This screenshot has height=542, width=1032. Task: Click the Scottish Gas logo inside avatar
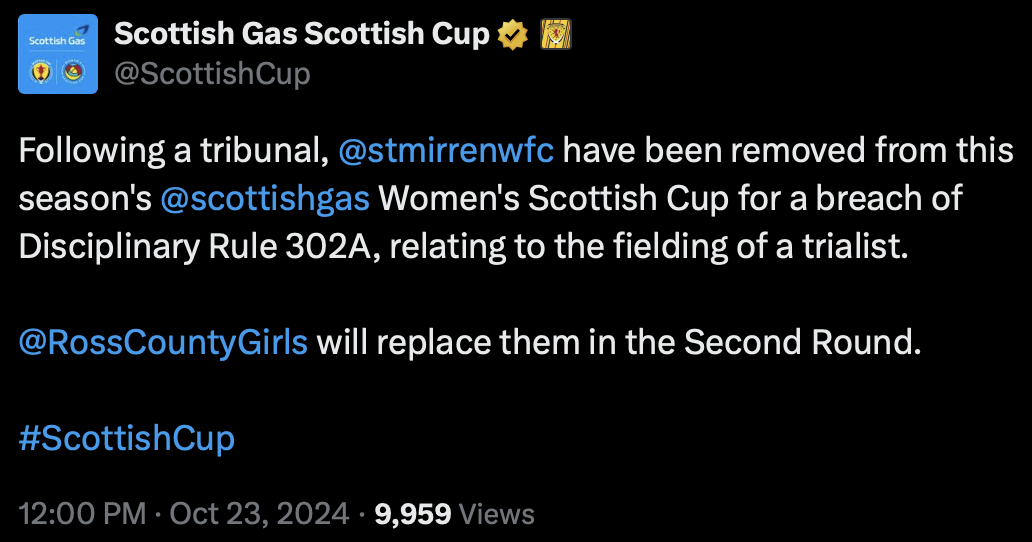coord(58,37)
